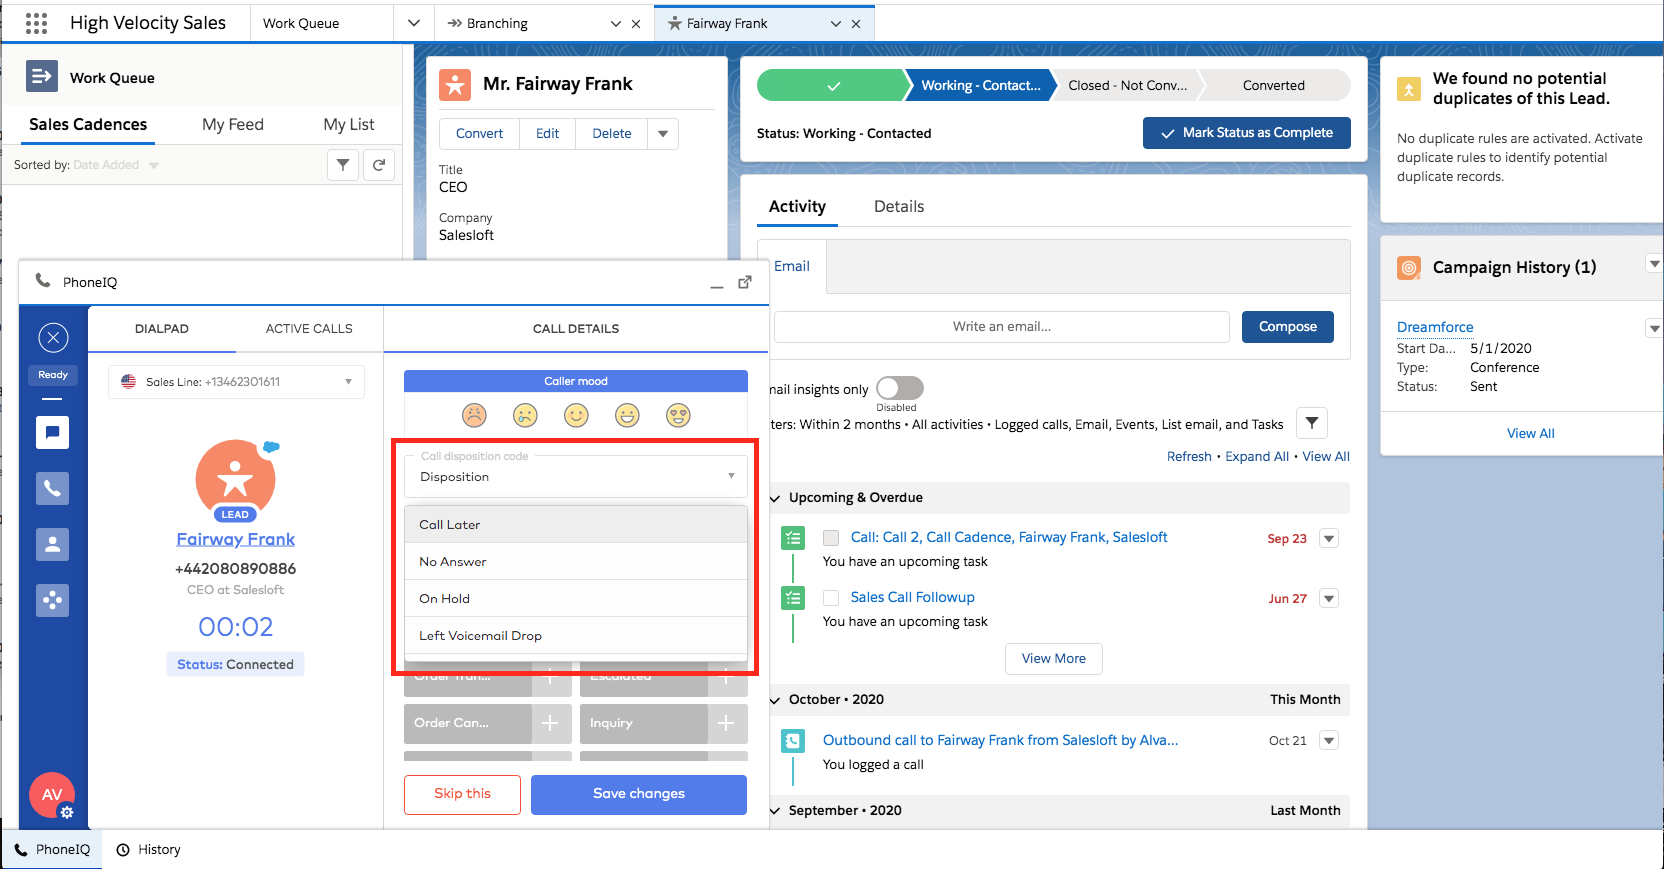Toggle Email insights only switch
The height and width of the screenshot is (869, 1664).
899,388
